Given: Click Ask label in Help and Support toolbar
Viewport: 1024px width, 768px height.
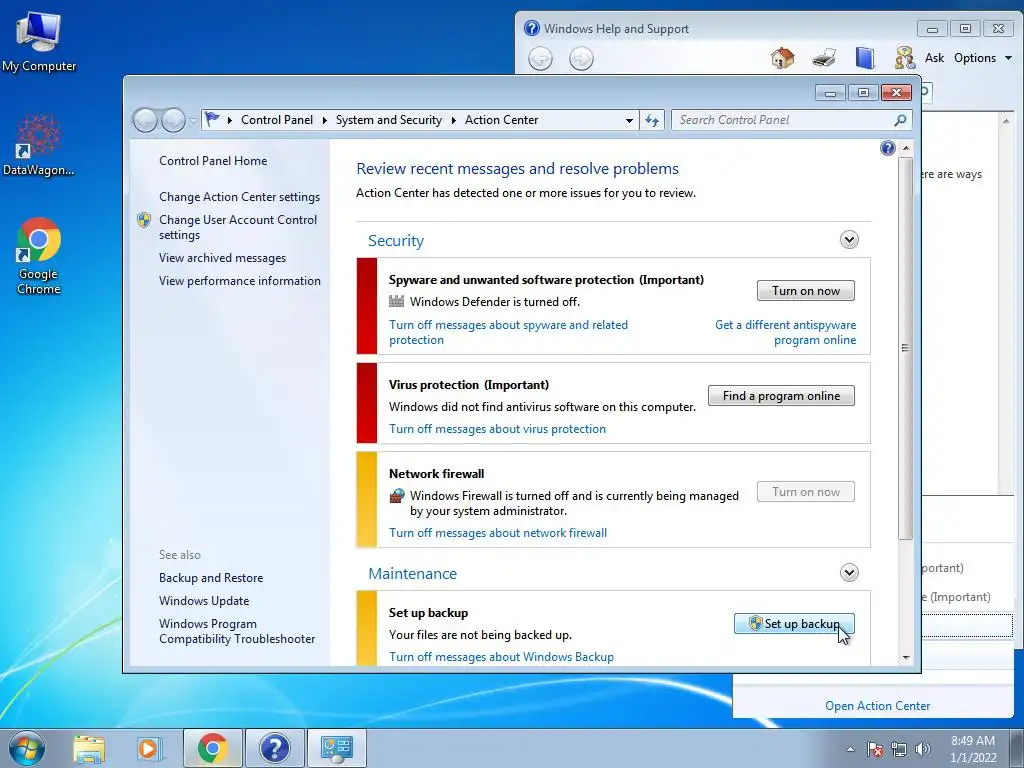Looking at the screenshot, I should 934,58.
